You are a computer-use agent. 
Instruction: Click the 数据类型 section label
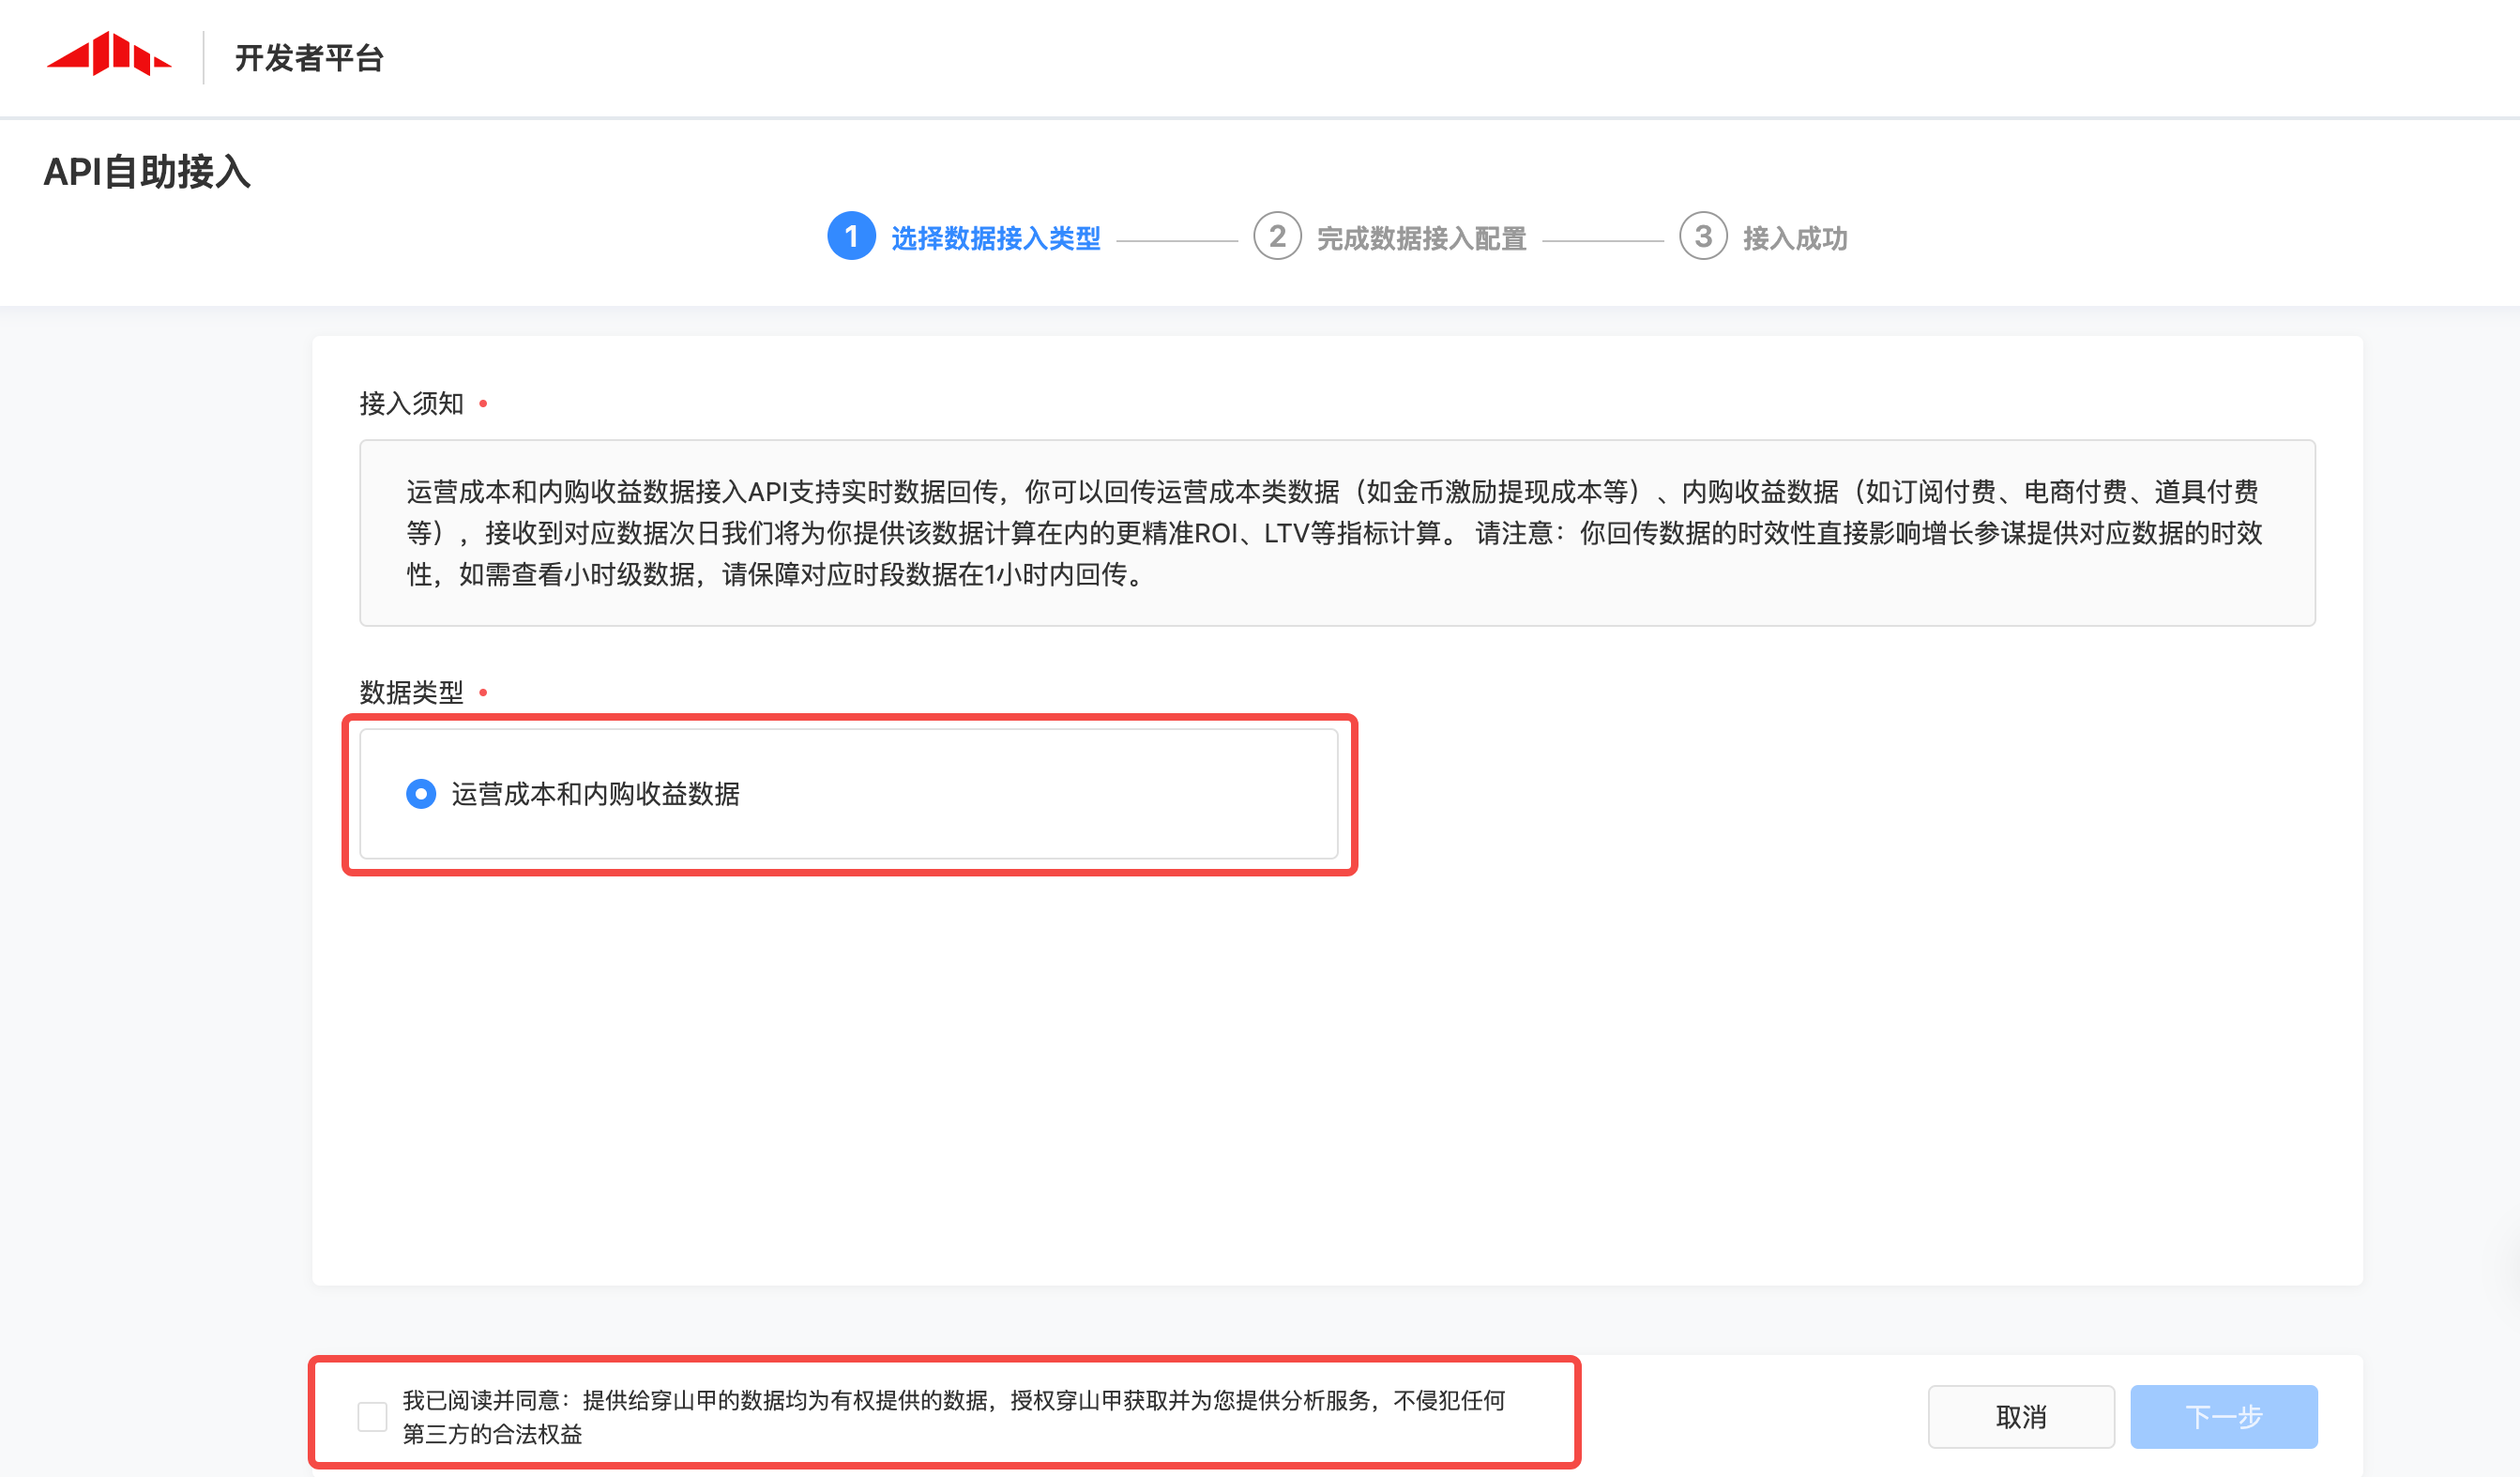click(412, 692)
